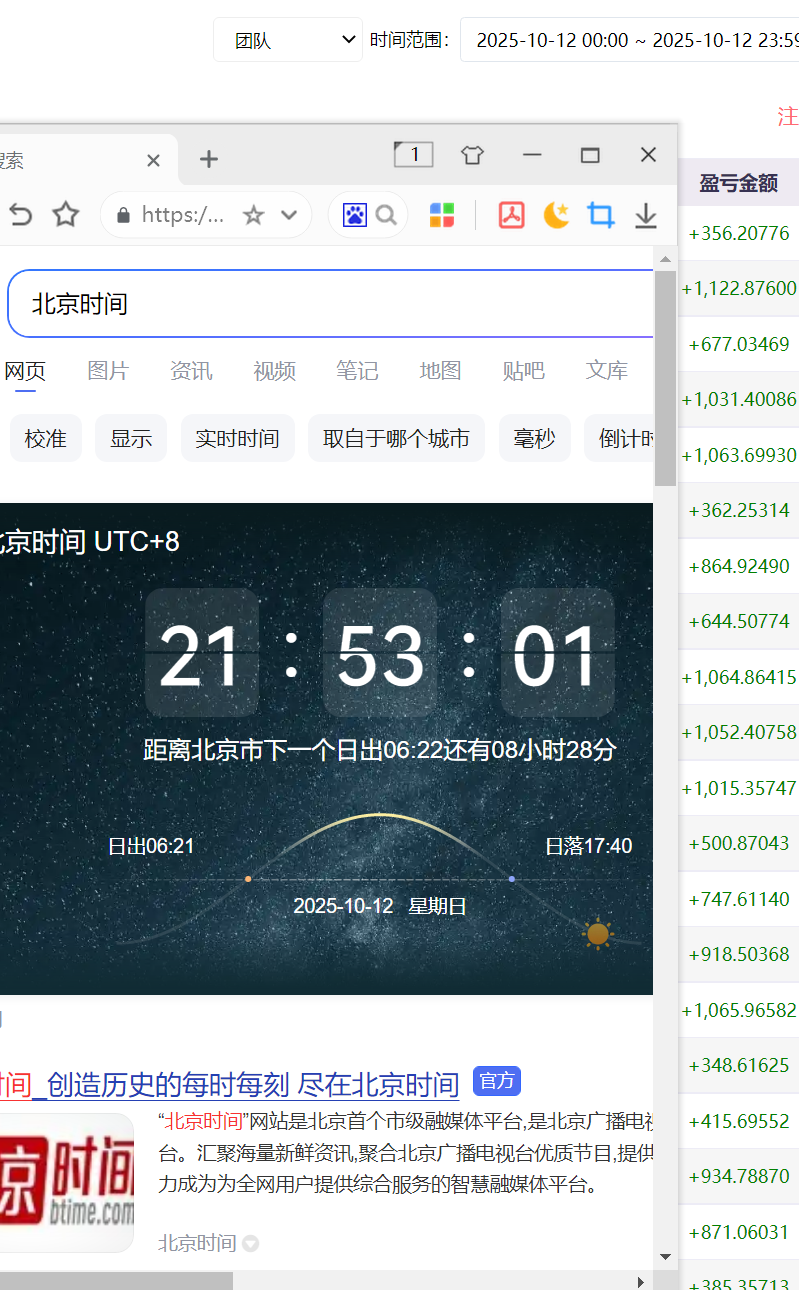
Task: Open the 创造历史的每时每刻 search result link
Action: tap(252, 1084)
